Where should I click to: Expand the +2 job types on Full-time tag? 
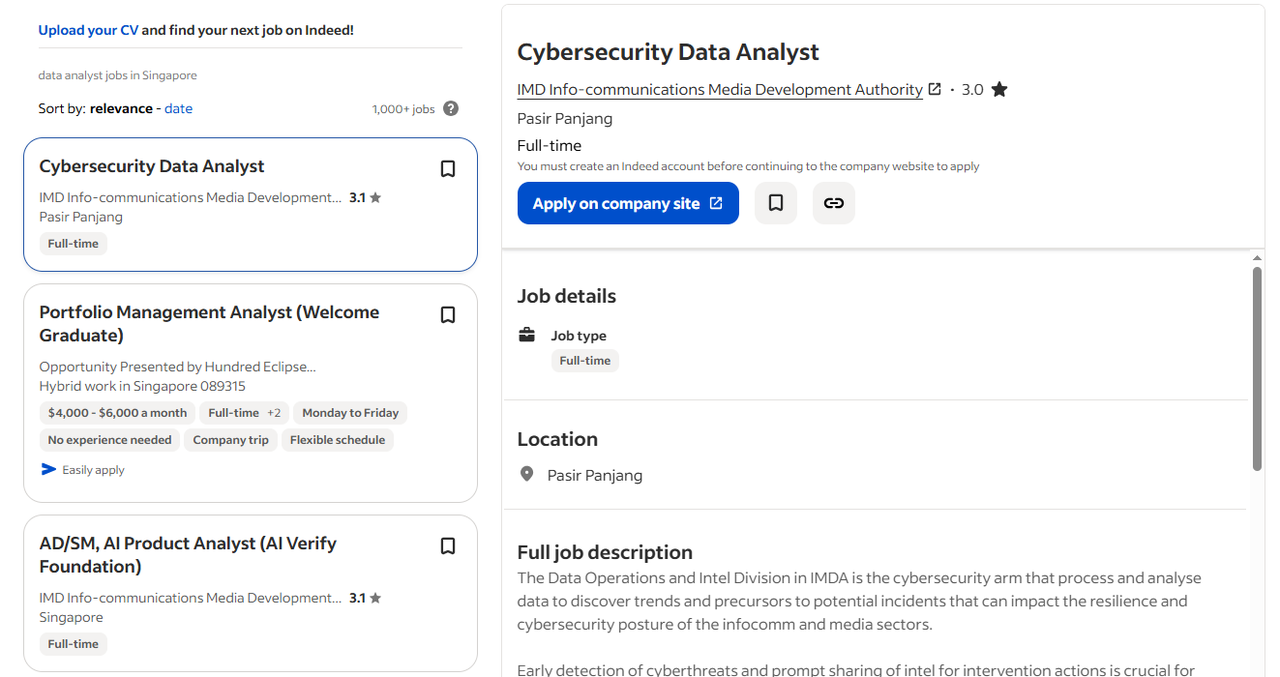click(274, 413)
